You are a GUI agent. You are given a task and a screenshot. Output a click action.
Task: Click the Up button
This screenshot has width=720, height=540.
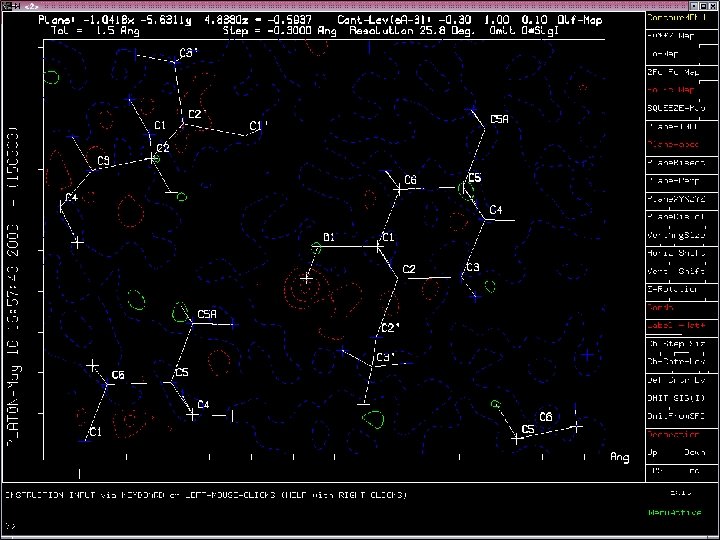[x=652, y=453]
